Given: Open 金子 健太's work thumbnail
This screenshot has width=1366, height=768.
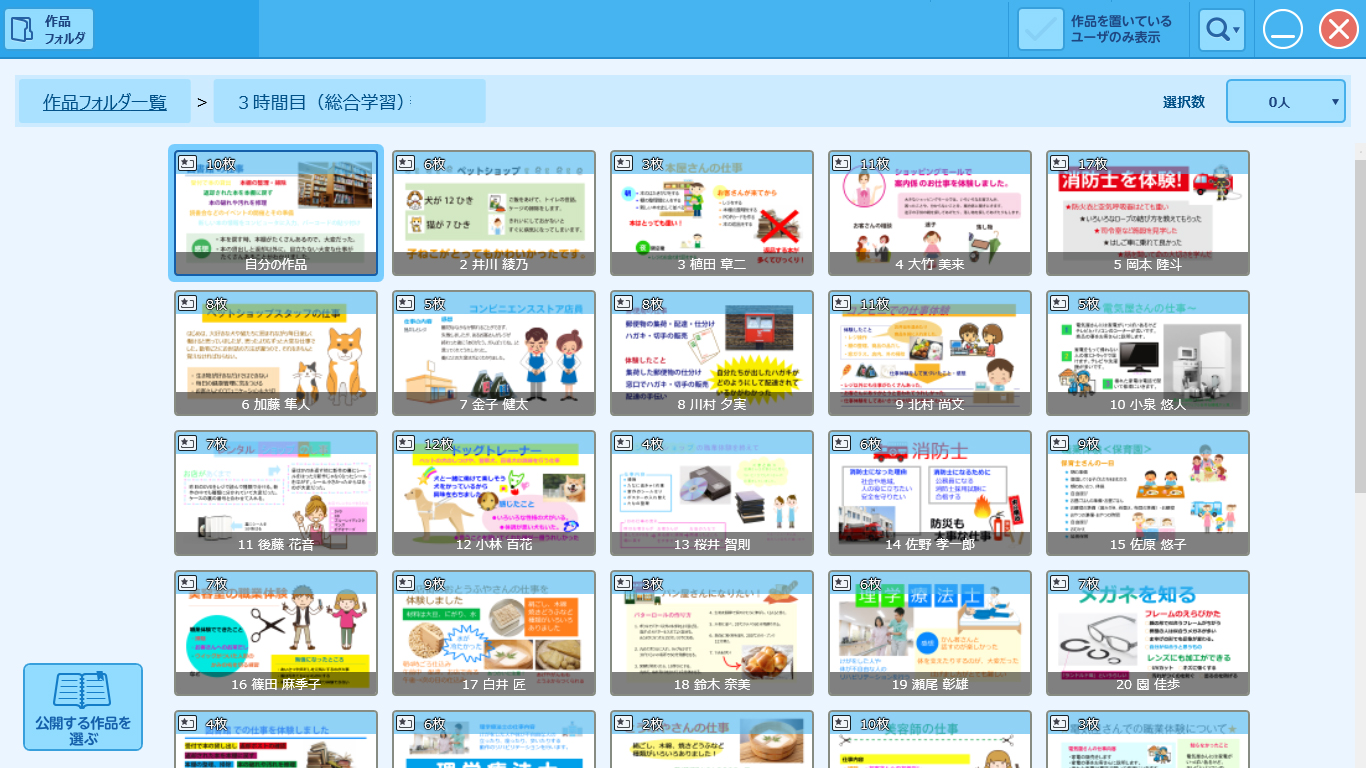Looking at the screenshot, I should click(x=494, y=353).
